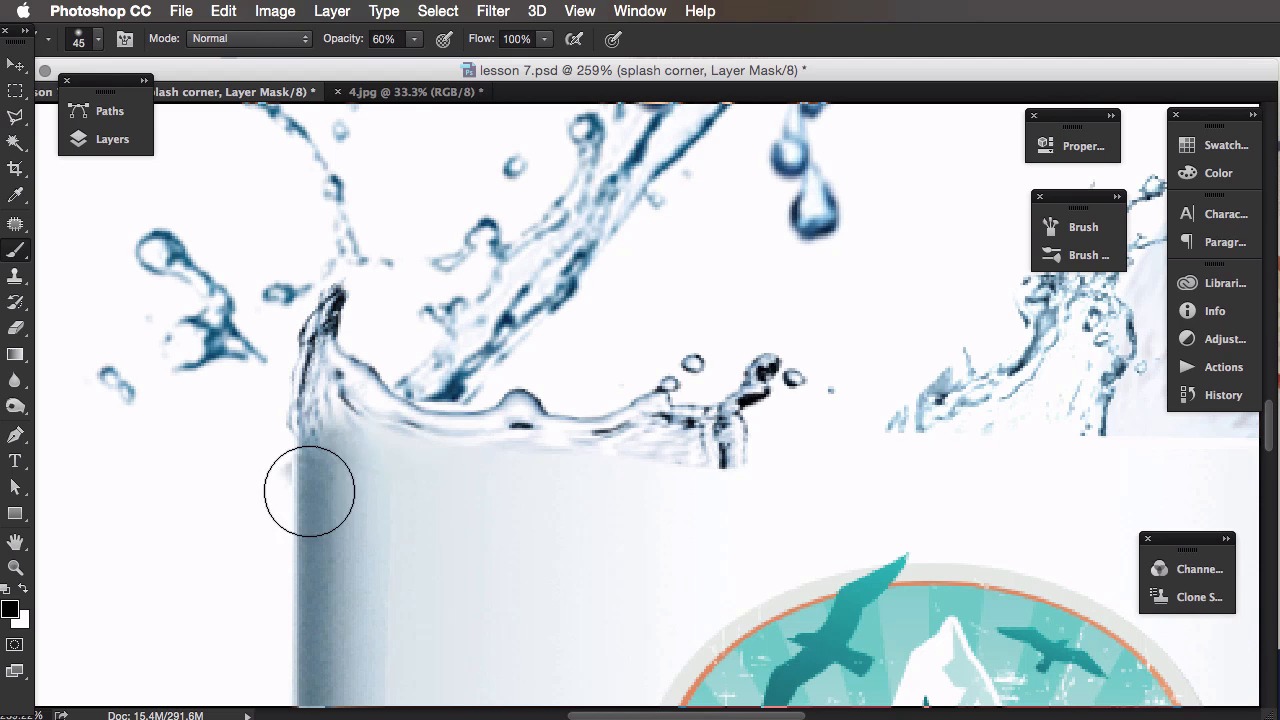The image size is (1280, 720).
Task: Select the Eyedropper tool
Action: 15,196
